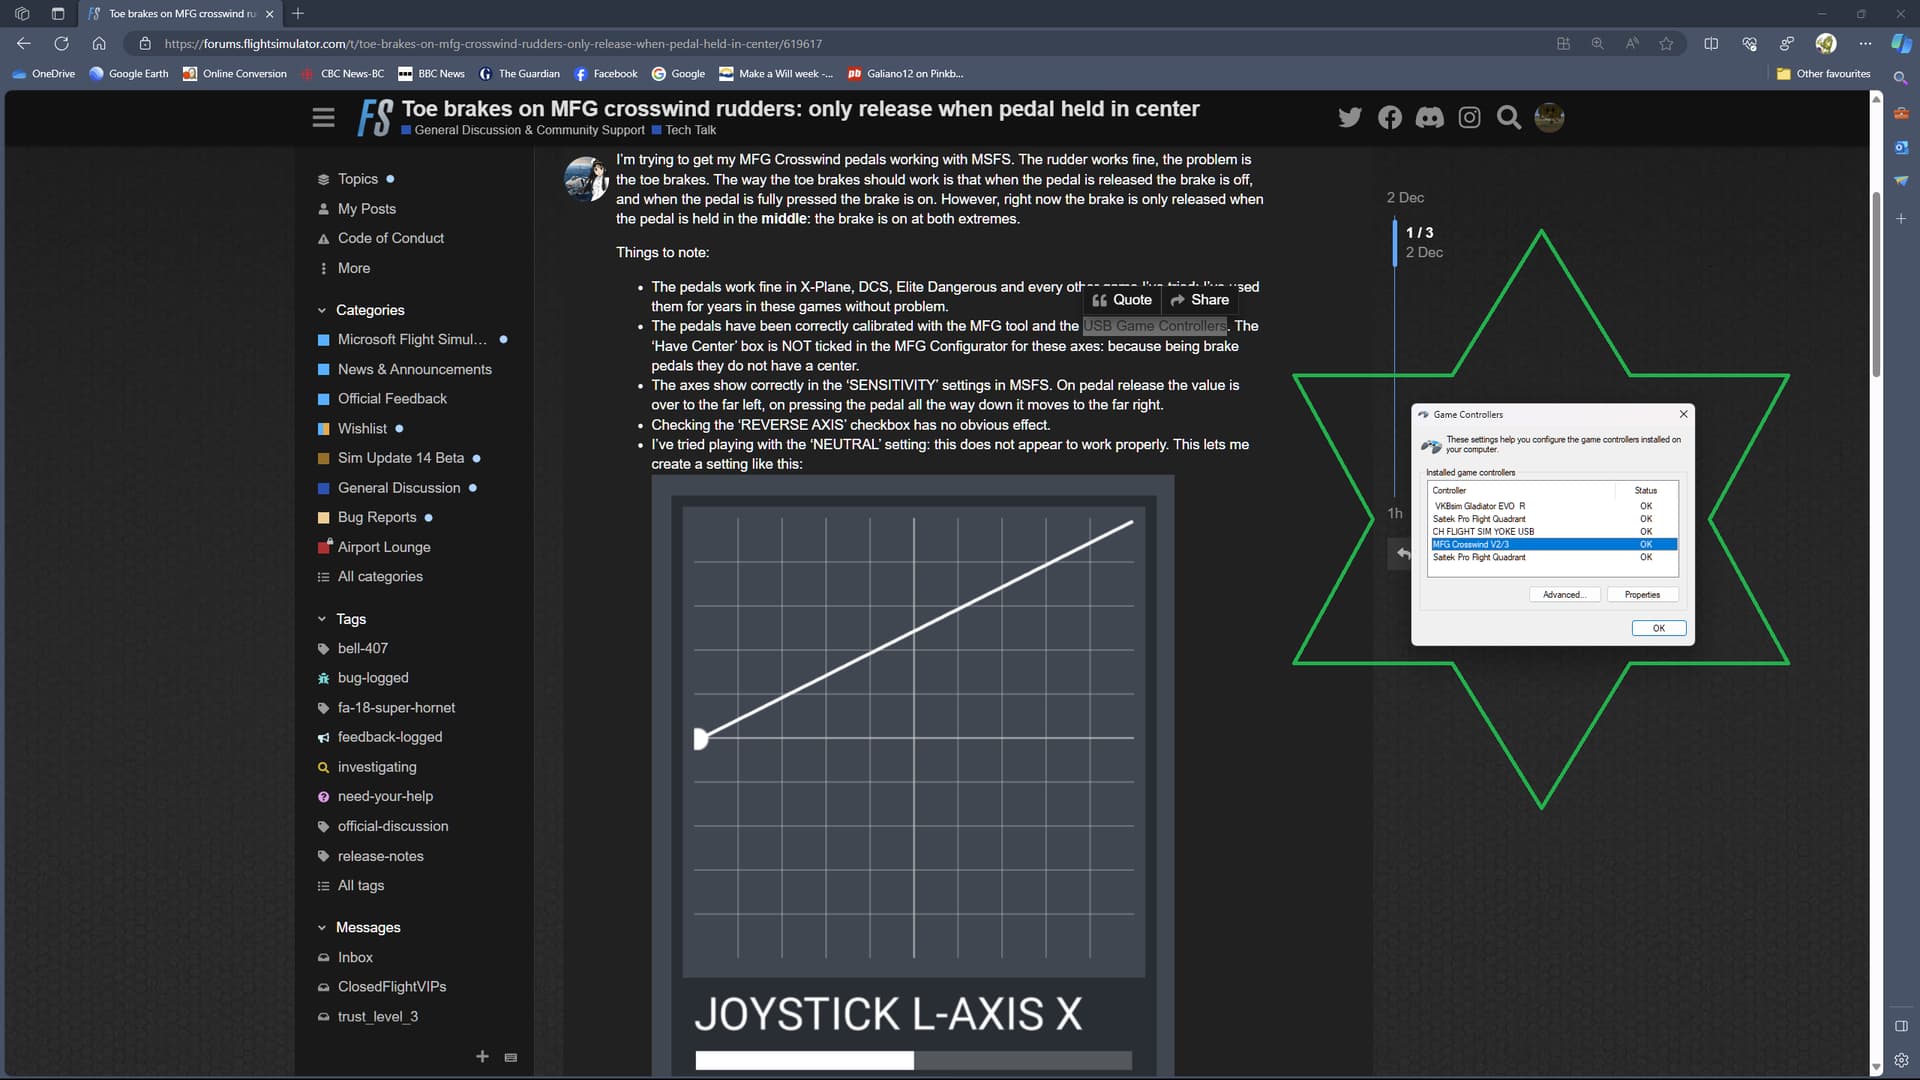The height and width of the screenshot is (1080, 1920).
Task: Go to the Flight Simulator forum logo
Action: click(375, 118)
